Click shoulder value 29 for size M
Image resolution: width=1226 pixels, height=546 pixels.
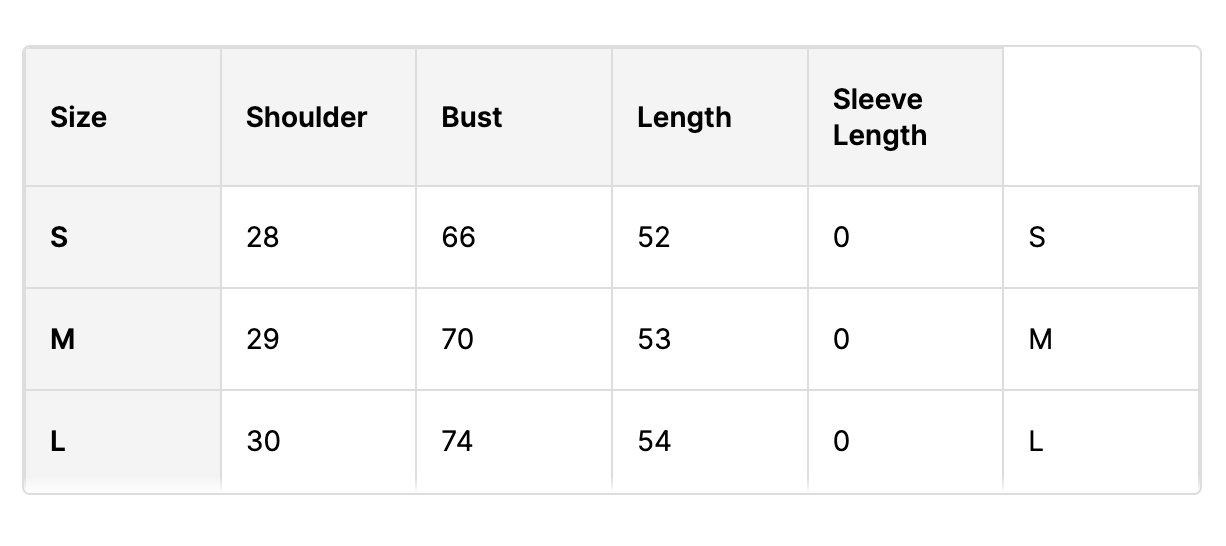(262, 340)
